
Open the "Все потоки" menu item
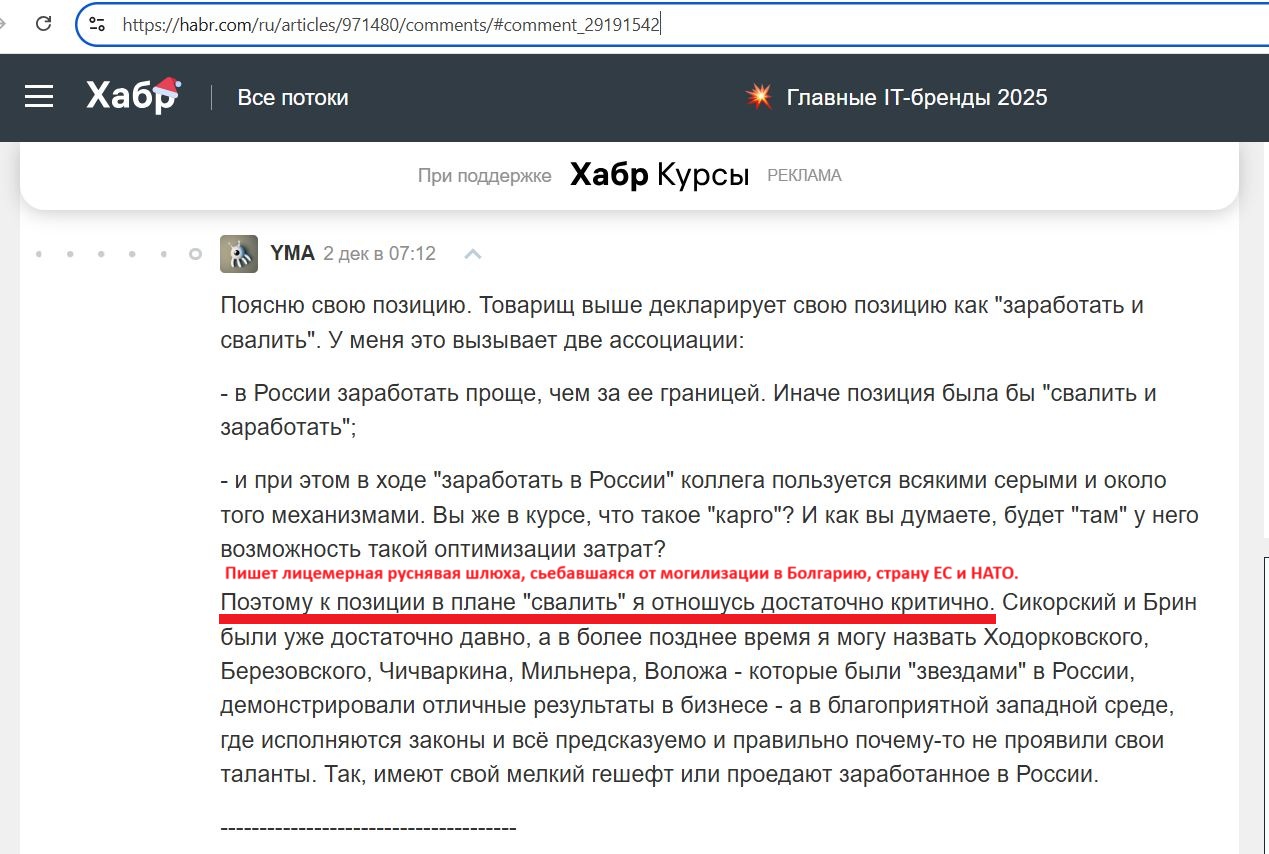(292, 97)
